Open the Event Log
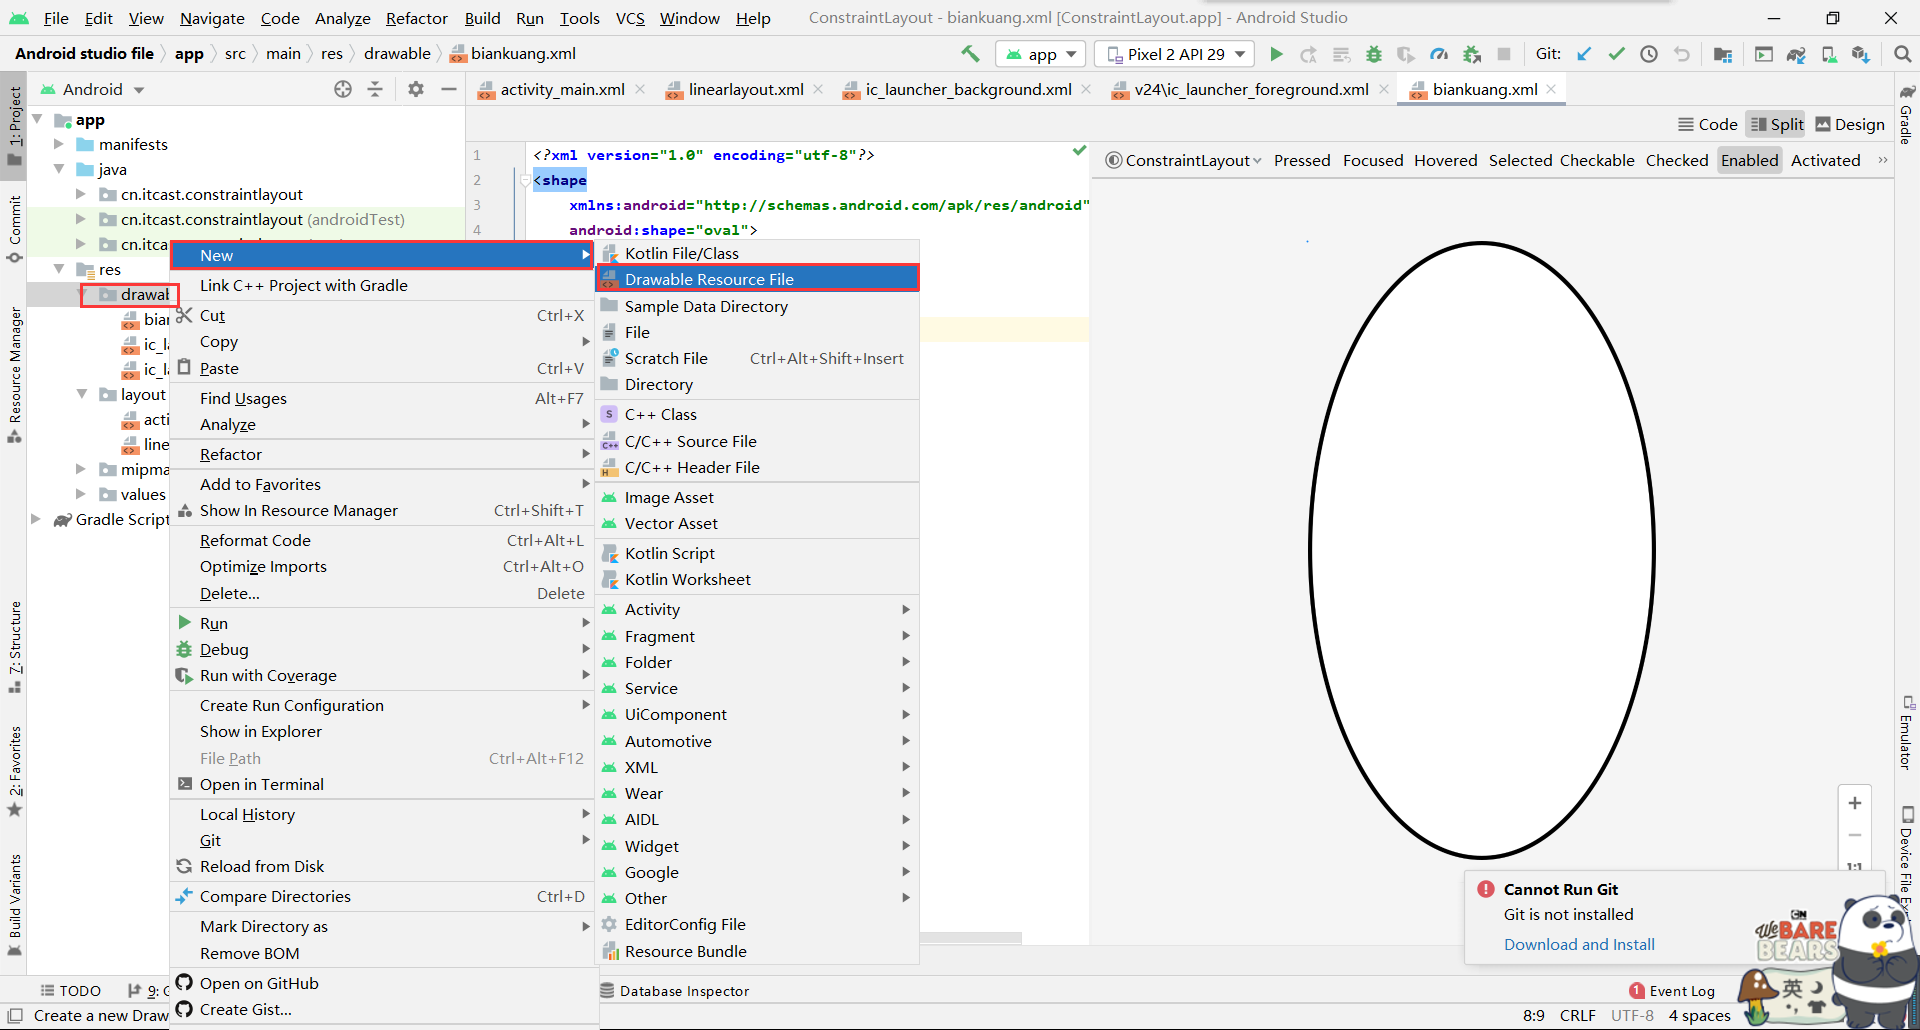 (1682, 991)
